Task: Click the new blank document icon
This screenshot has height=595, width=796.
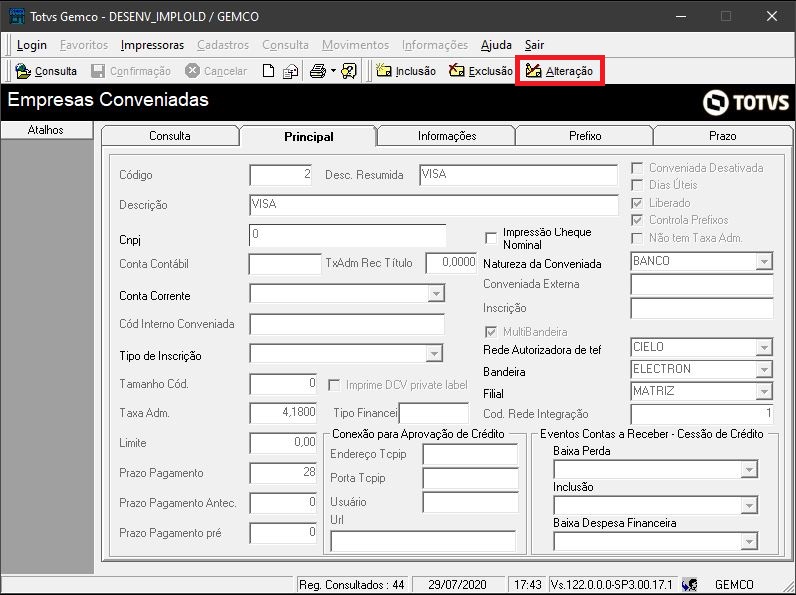Action: pyautogui.click(x=268, y=71)
